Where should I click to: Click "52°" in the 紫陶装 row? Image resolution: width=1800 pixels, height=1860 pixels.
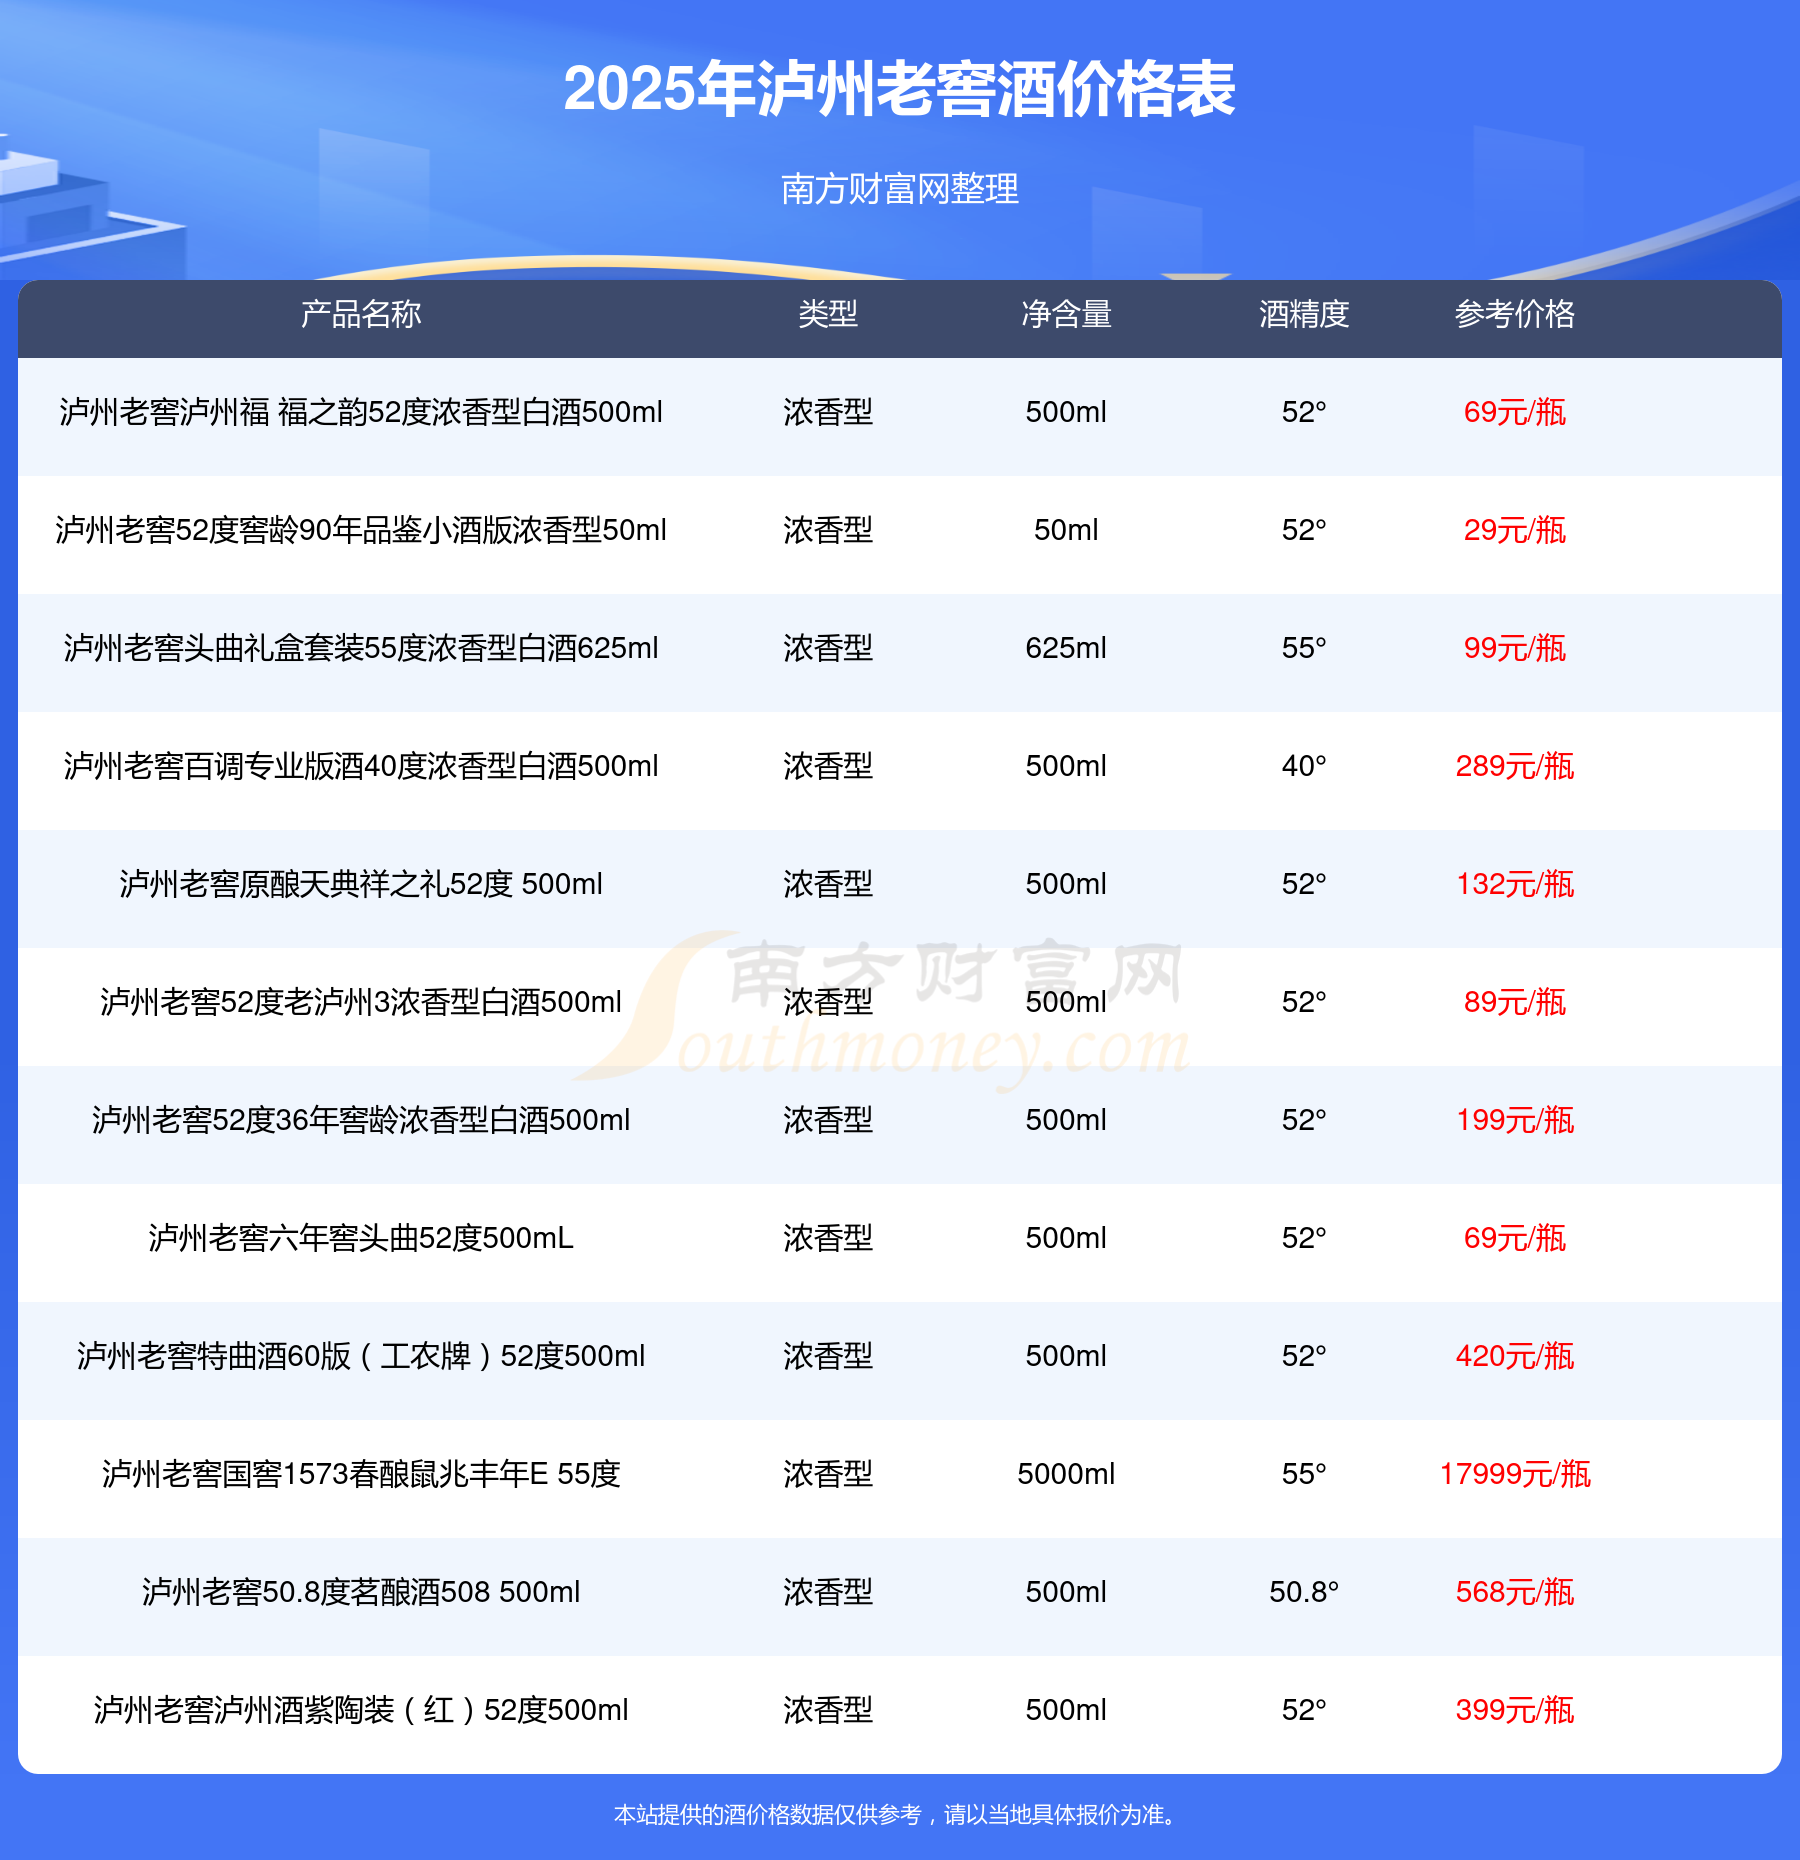pos(1304,1710)
